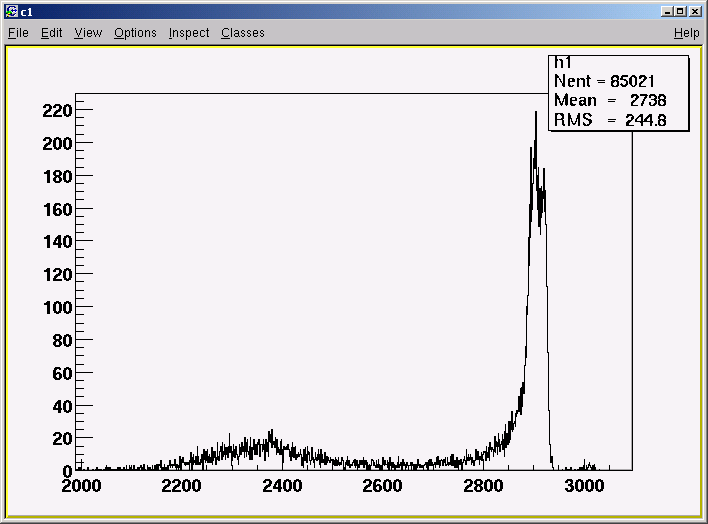Click the ROOT icon in title bar
Viewport: 708px width, 524px height.
11,11
